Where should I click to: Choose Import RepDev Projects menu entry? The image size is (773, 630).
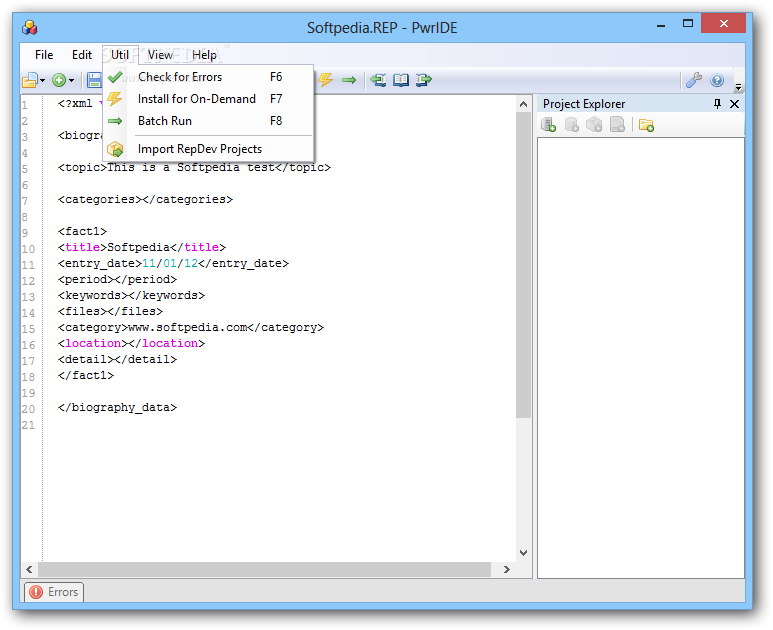click(x=208, y=149)
